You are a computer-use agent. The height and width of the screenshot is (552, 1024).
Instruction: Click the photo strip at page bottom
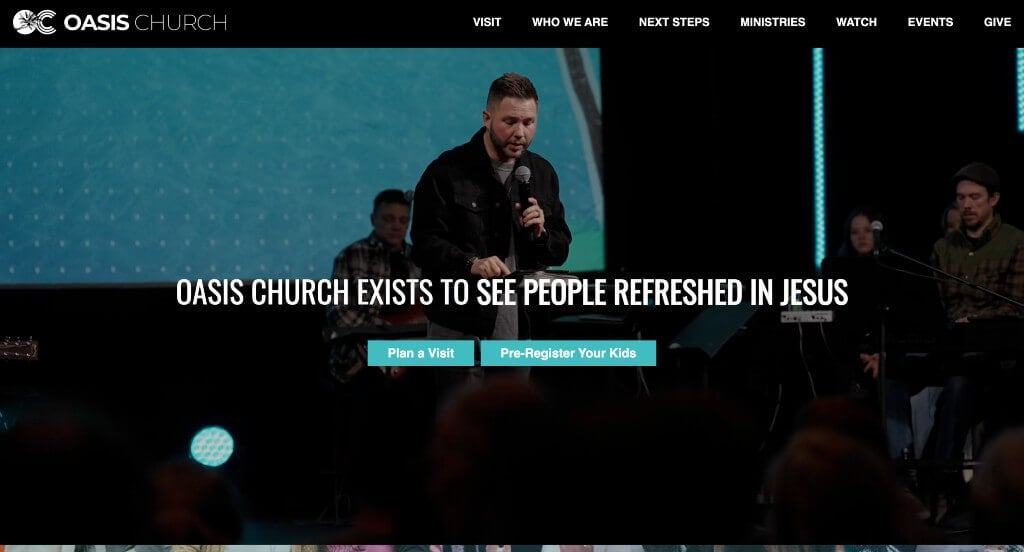click(x=512, y=549)
